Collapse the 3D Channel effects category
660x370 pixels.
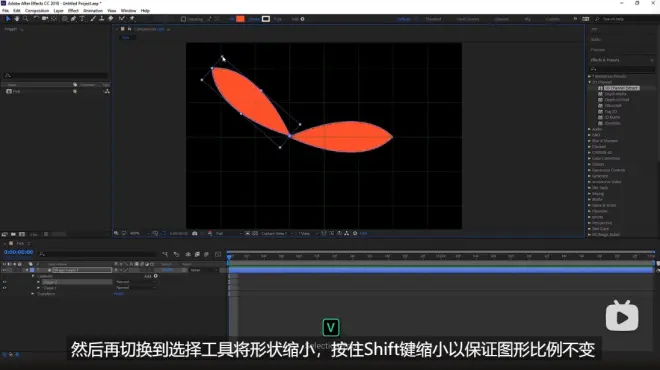(x=590, y=82)
